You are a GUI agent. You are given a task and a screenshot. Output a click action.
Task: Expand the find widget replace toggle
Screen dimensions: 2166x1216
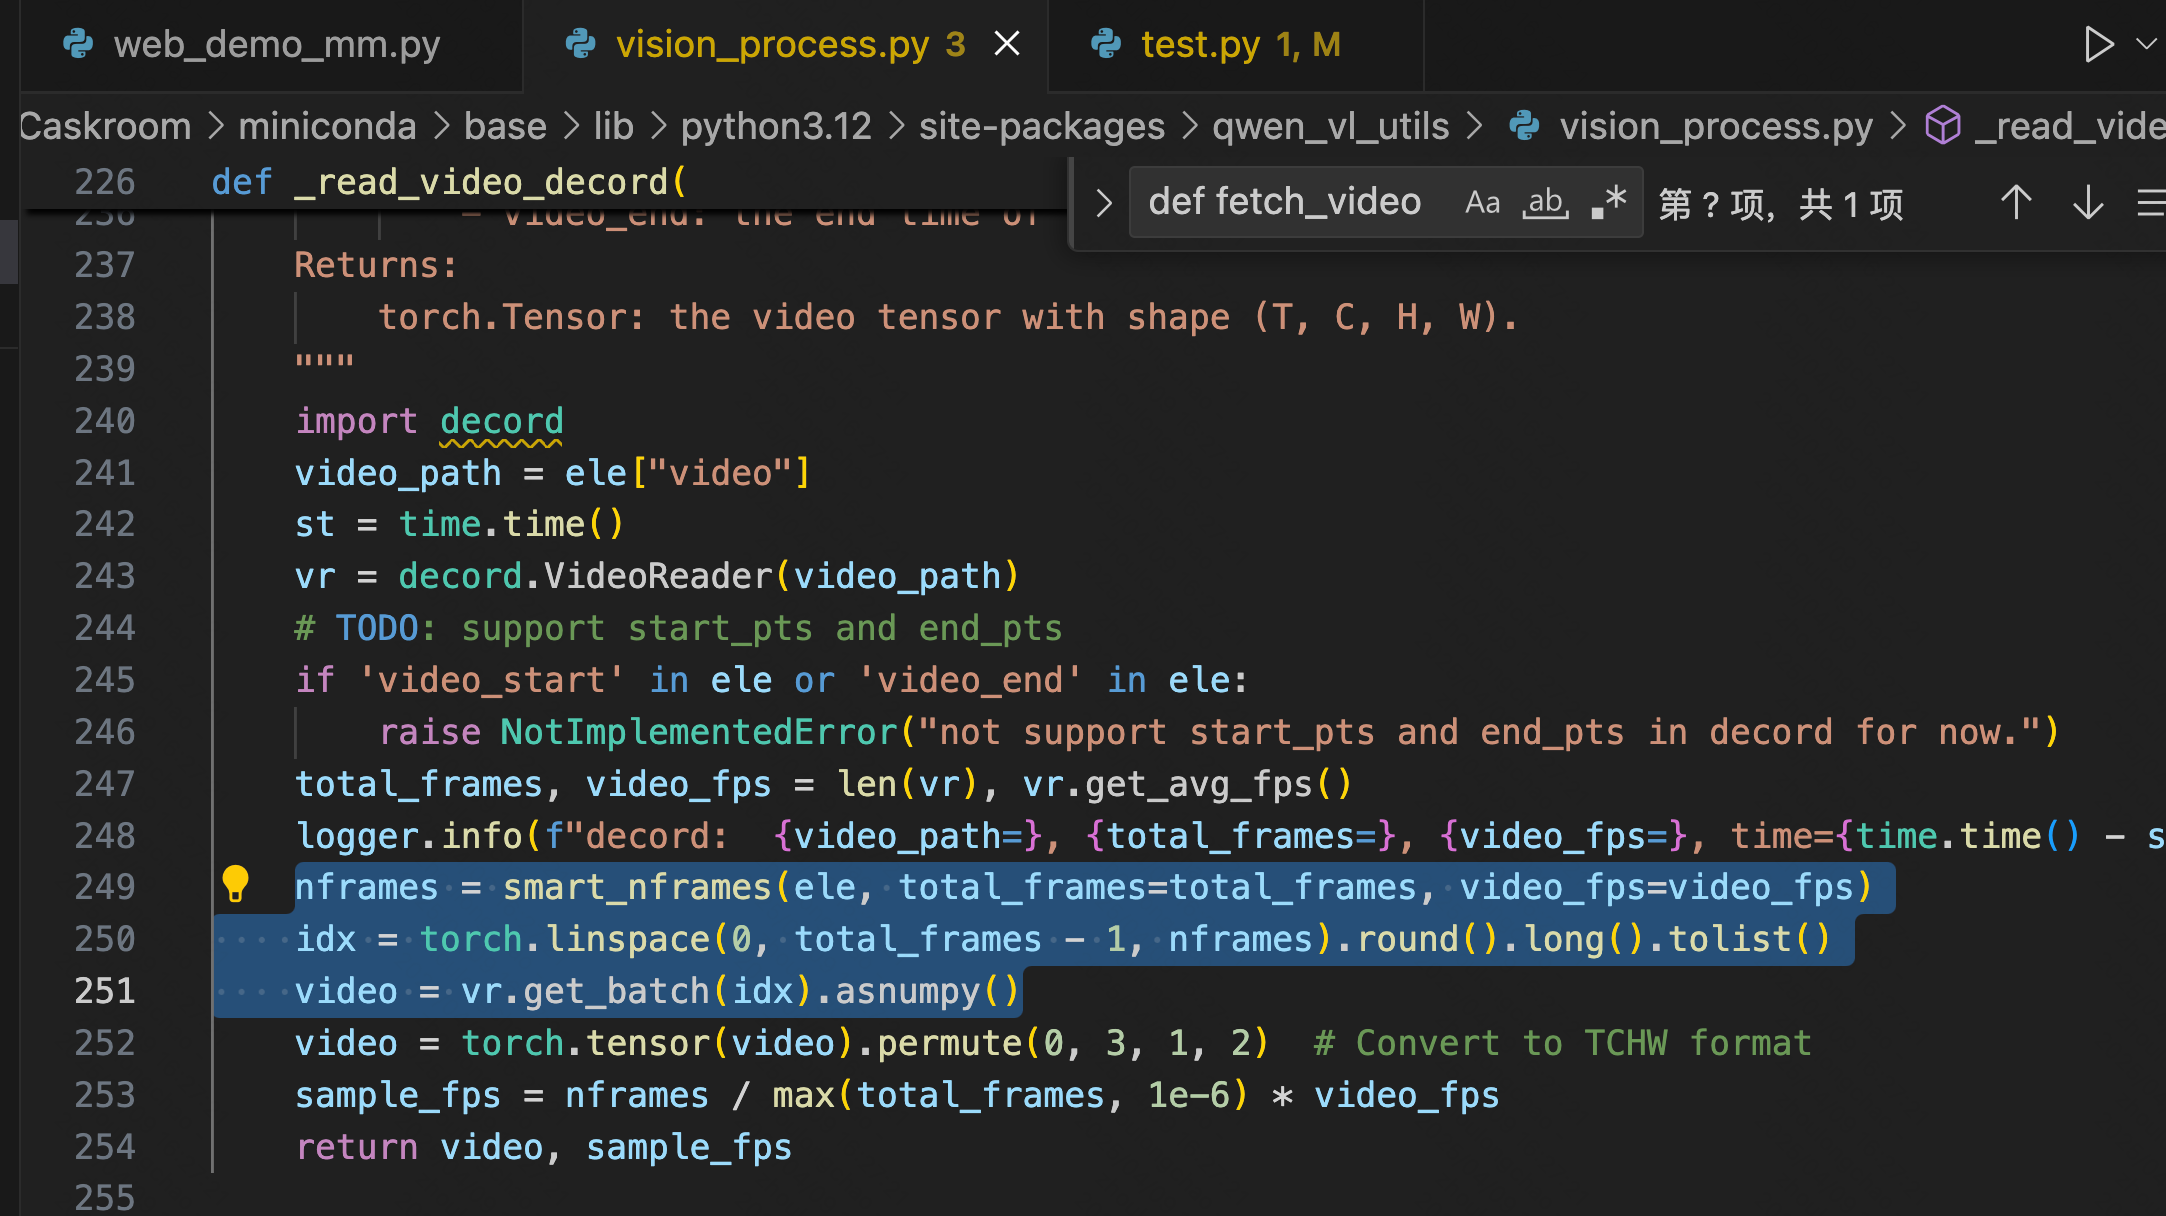pyautogui.click(x=1103, y=203)
